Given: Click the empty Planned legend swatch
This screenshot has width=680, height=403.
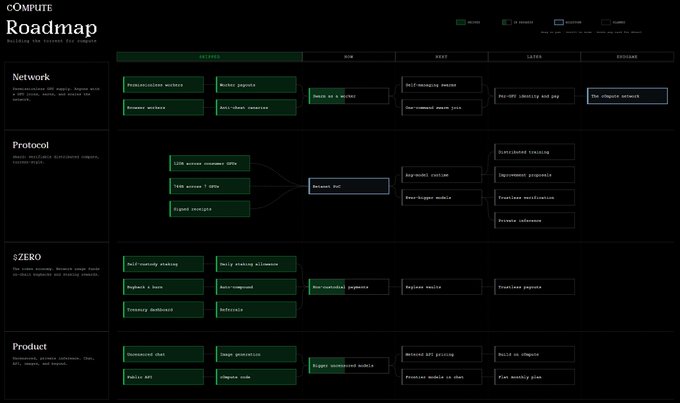Looking at the screenshot, I should tap(606, 22).
